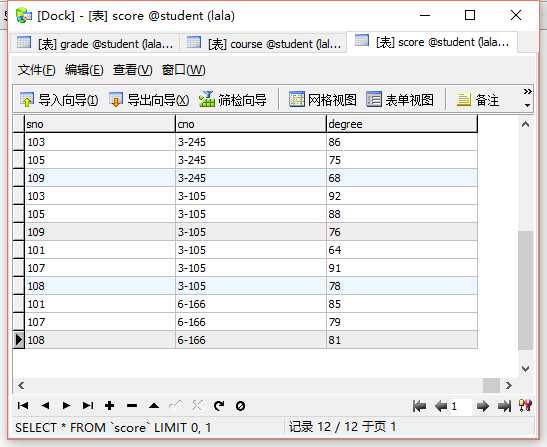Click the Navicat application icon in title bar

point(24,16)
